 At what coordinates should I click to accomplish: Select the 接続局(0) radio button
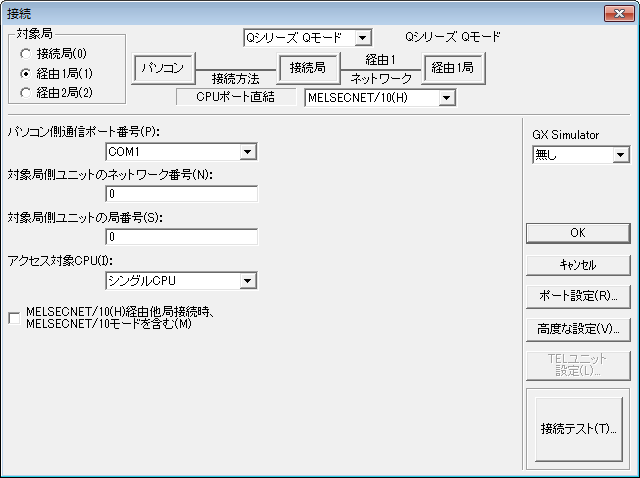tap(26, 53)
